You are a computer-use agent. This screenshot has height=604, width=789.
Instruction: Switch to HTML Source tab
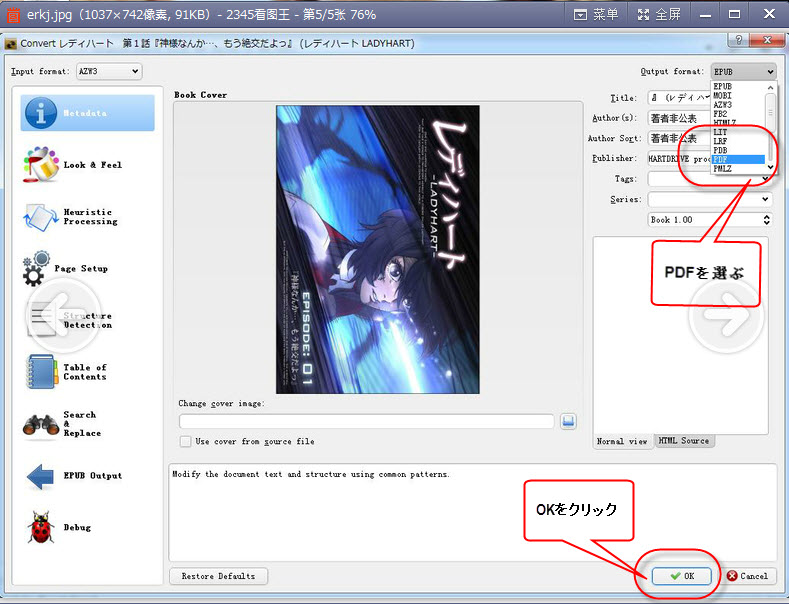[684, 440]
